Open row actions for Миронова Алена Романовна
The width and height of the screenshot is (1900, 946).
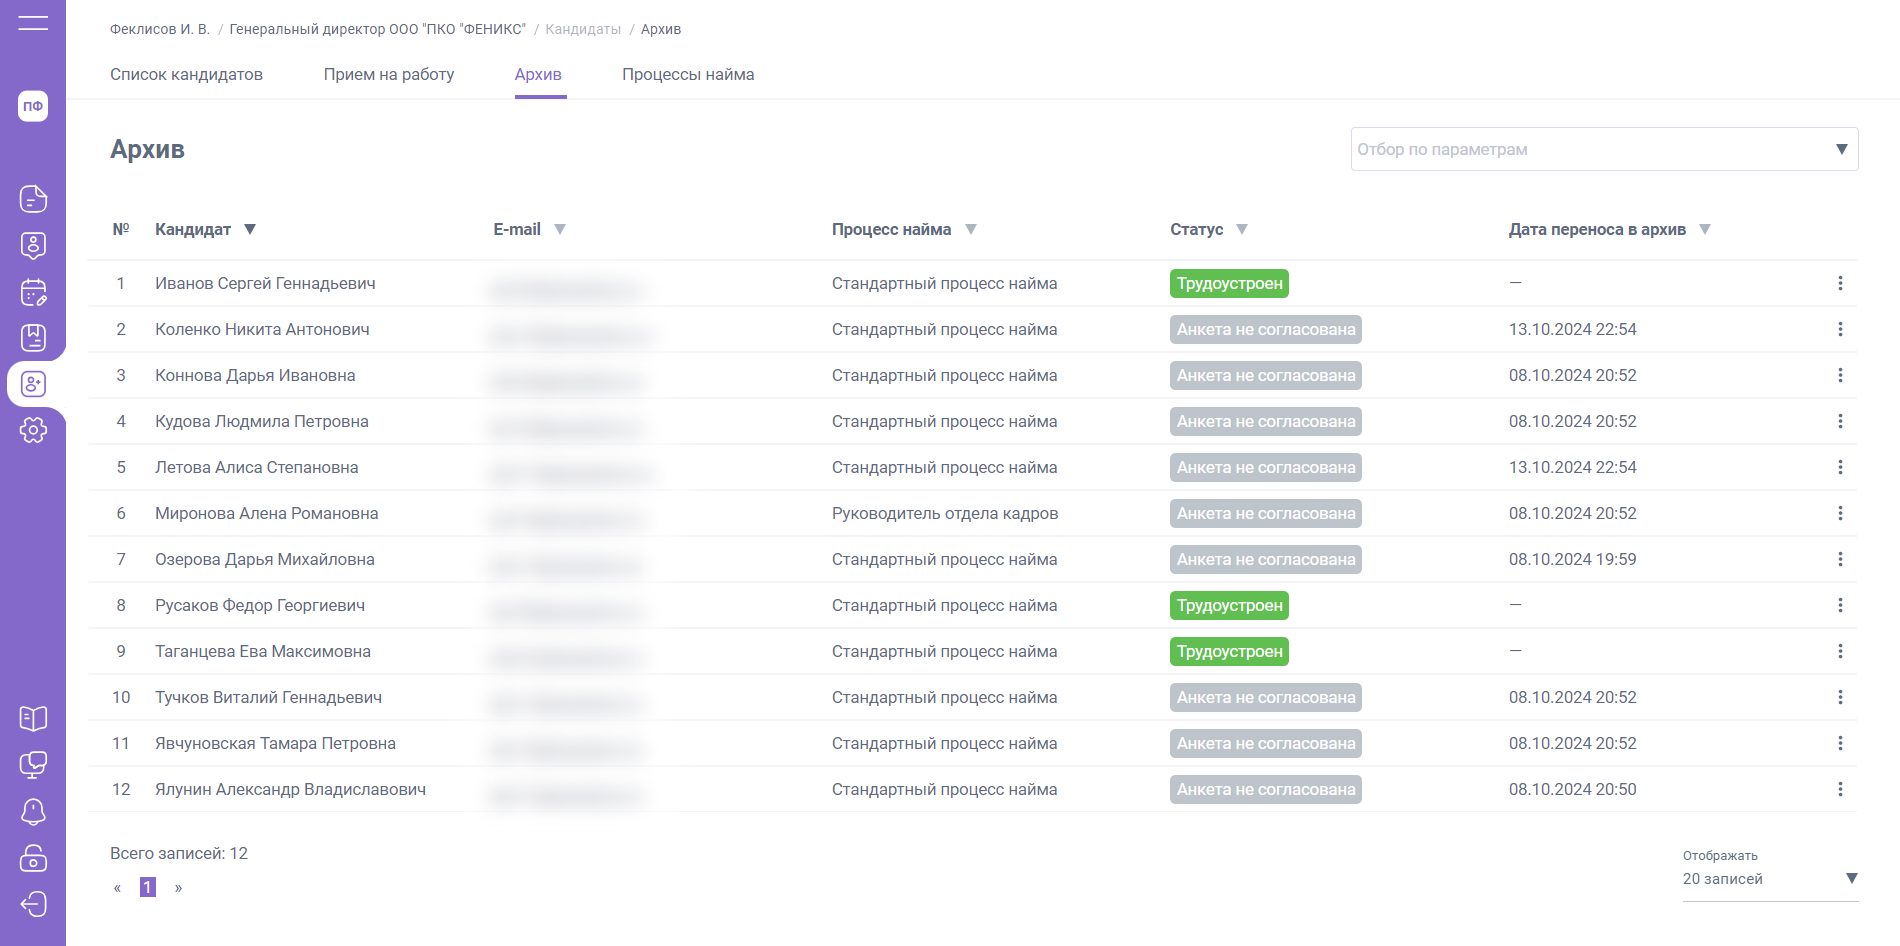point(1839,513)
